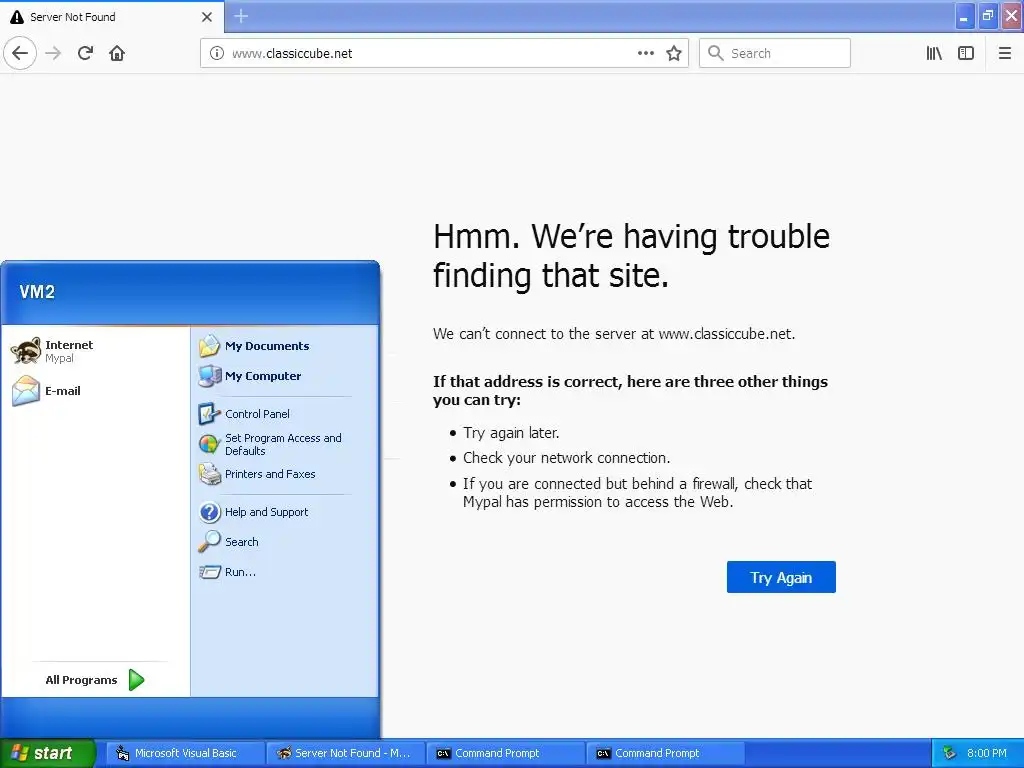Click the Control Panel icon
Viewport: 1024px width, 768px height.
click(x=210, y=413)
